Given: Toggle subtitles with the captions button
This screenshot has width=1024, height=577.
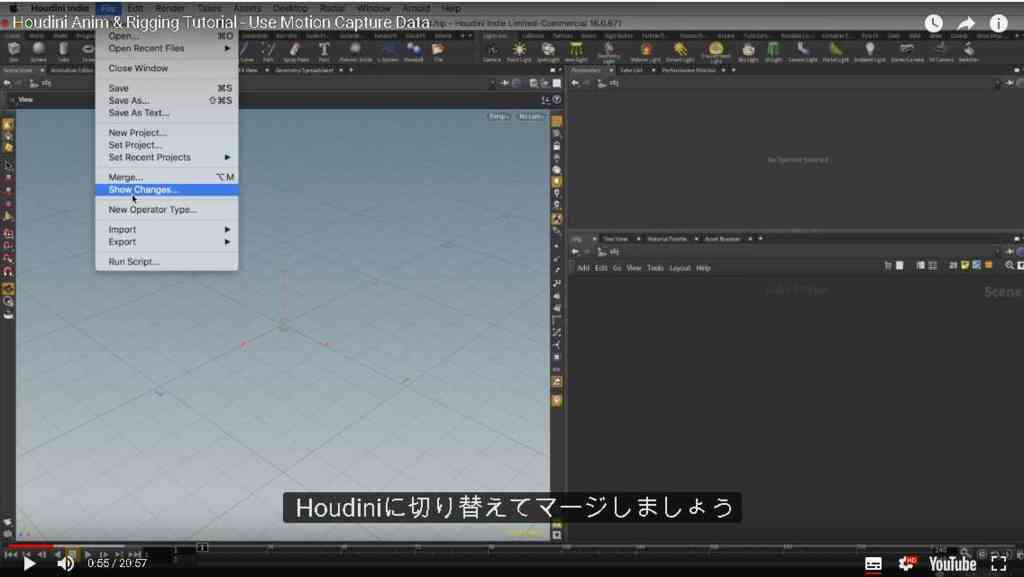Looking at the screenshot, I should (873, 564).
